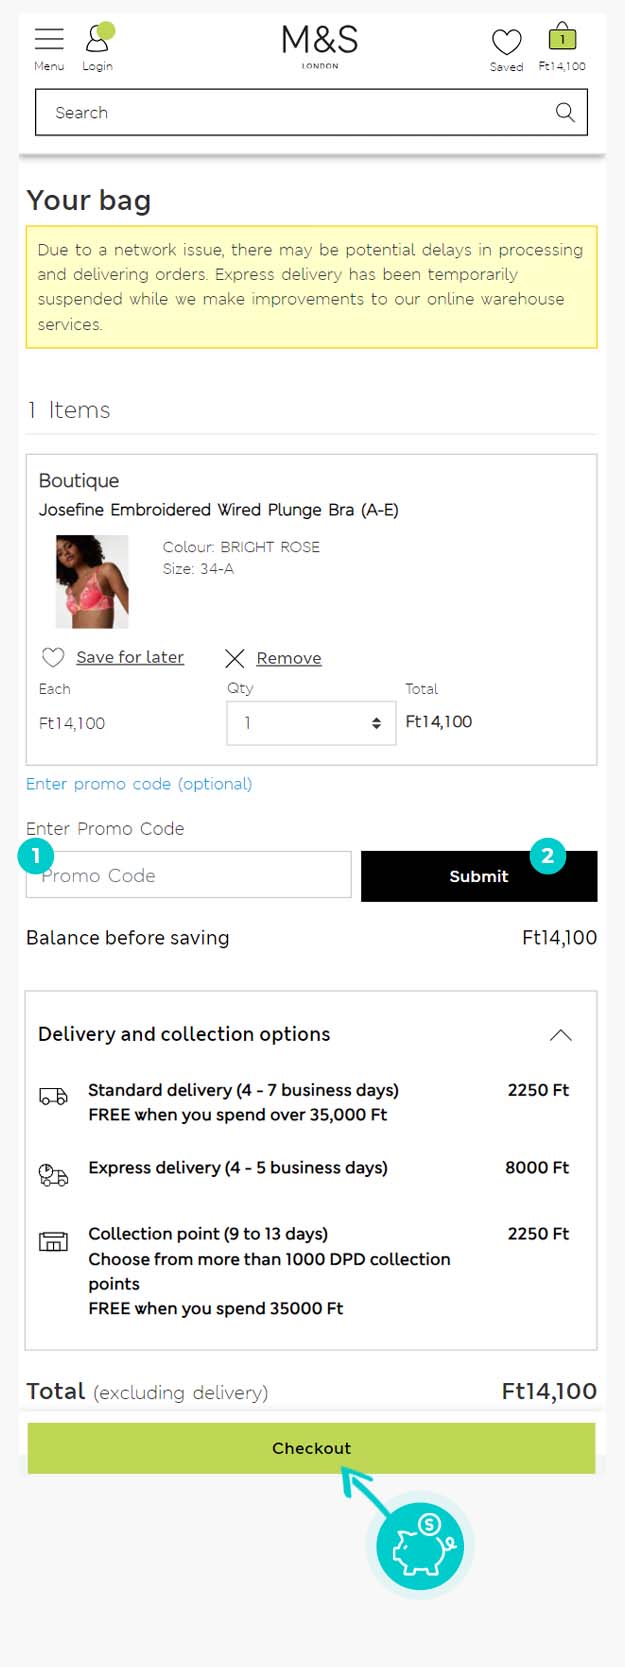Open the hamburger Menu icon

click(x=49, y=40)
